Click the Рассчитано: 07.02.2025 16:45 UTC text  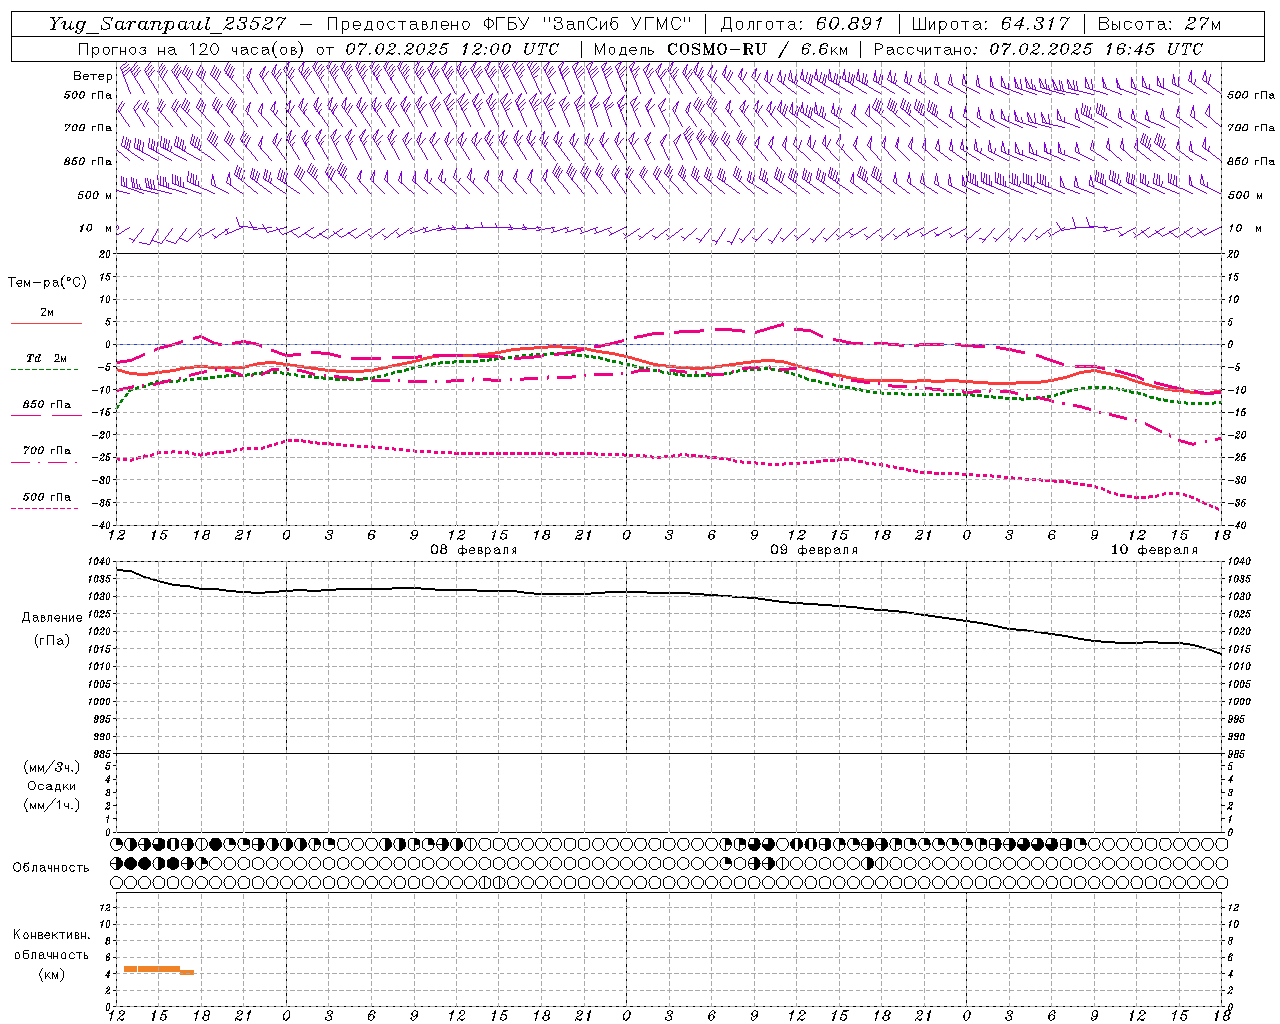[x=1038, y=48]
